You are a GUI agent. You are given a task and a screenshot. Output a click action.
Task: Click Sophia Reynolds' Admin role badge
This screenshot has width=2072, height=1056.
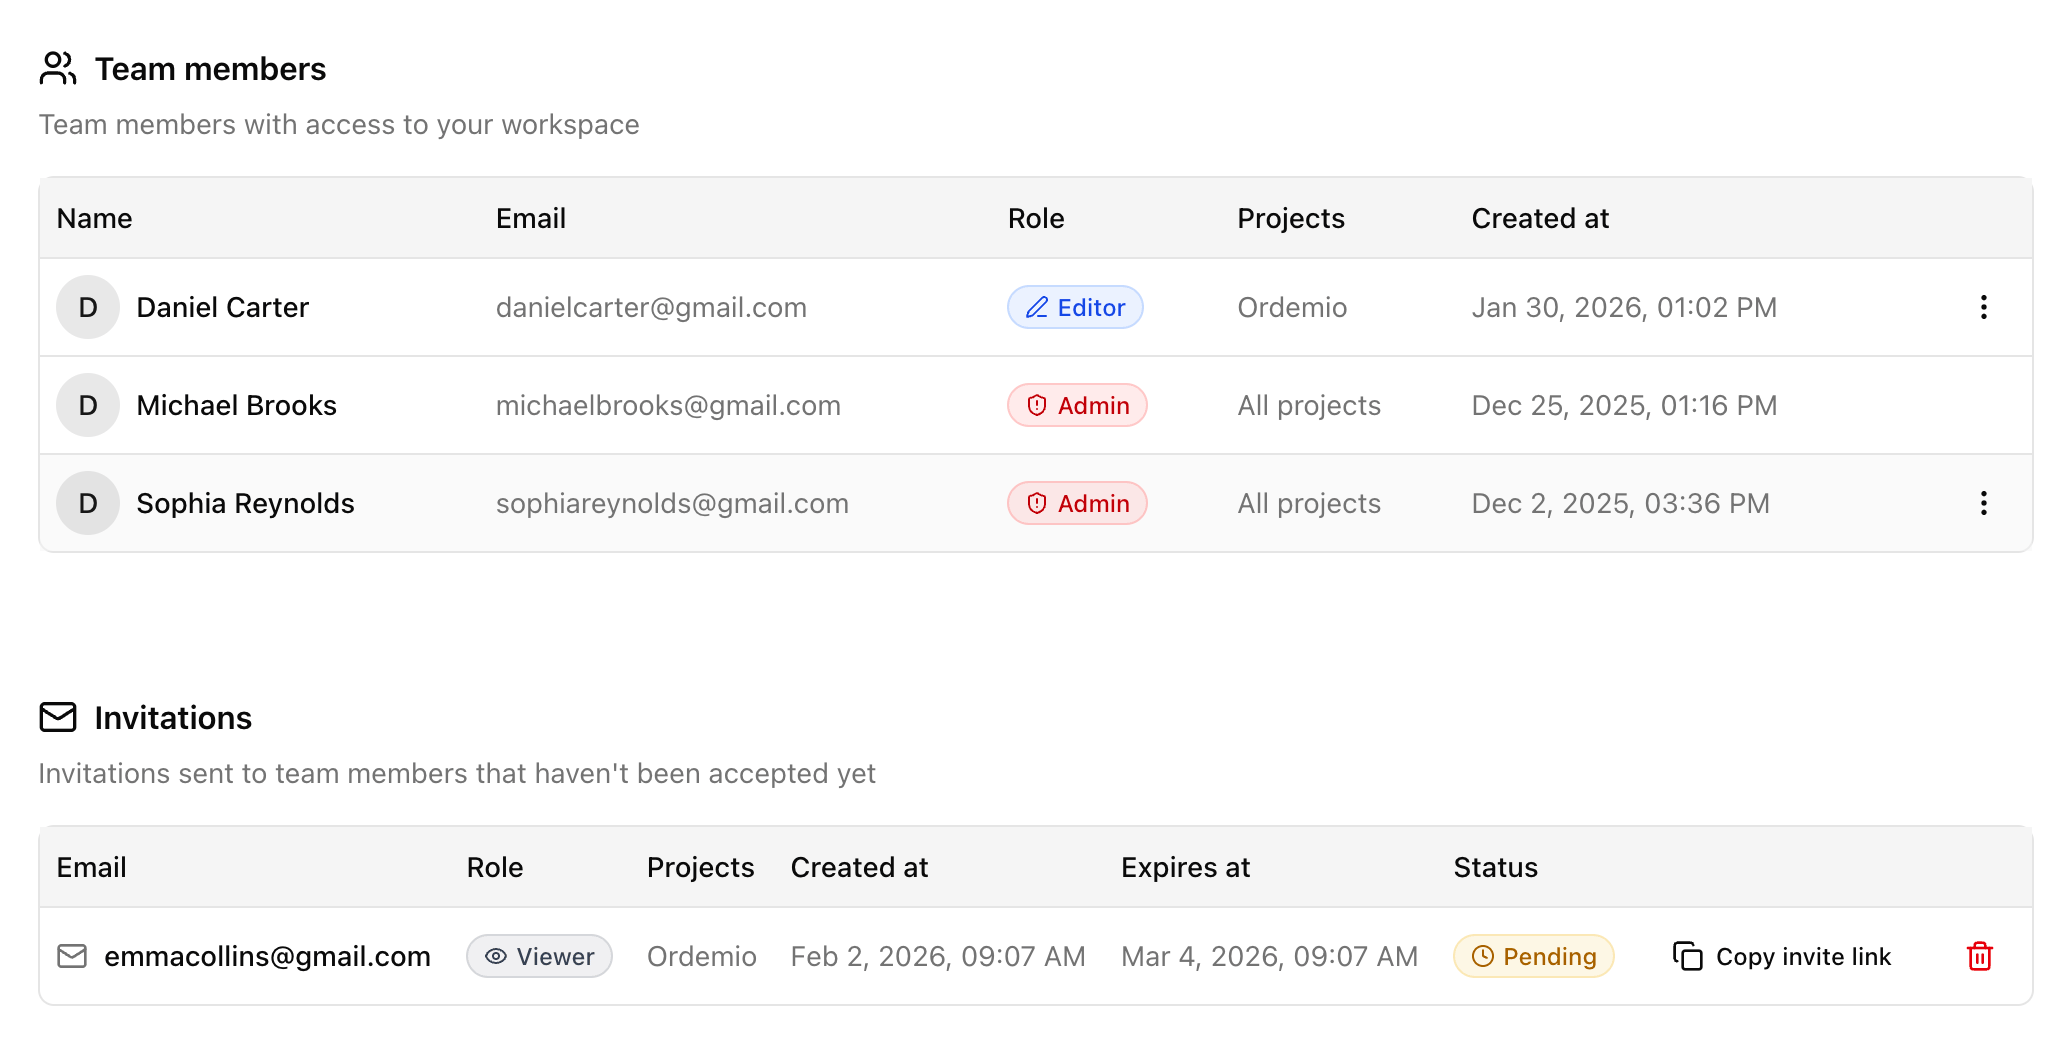[x=1077, y=503]
